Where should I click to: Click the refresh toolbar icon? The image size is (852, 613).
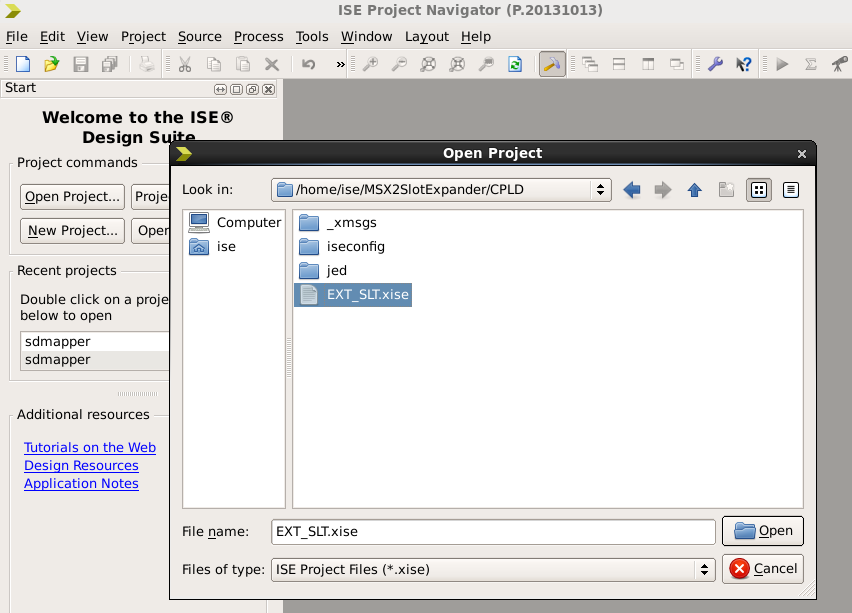coord(514,64)
